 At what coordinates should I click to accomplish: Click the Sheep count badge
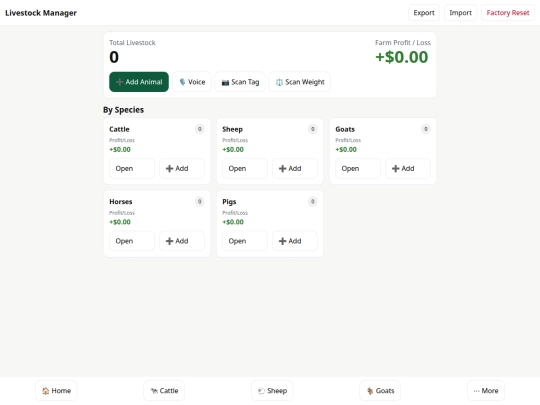313,129
